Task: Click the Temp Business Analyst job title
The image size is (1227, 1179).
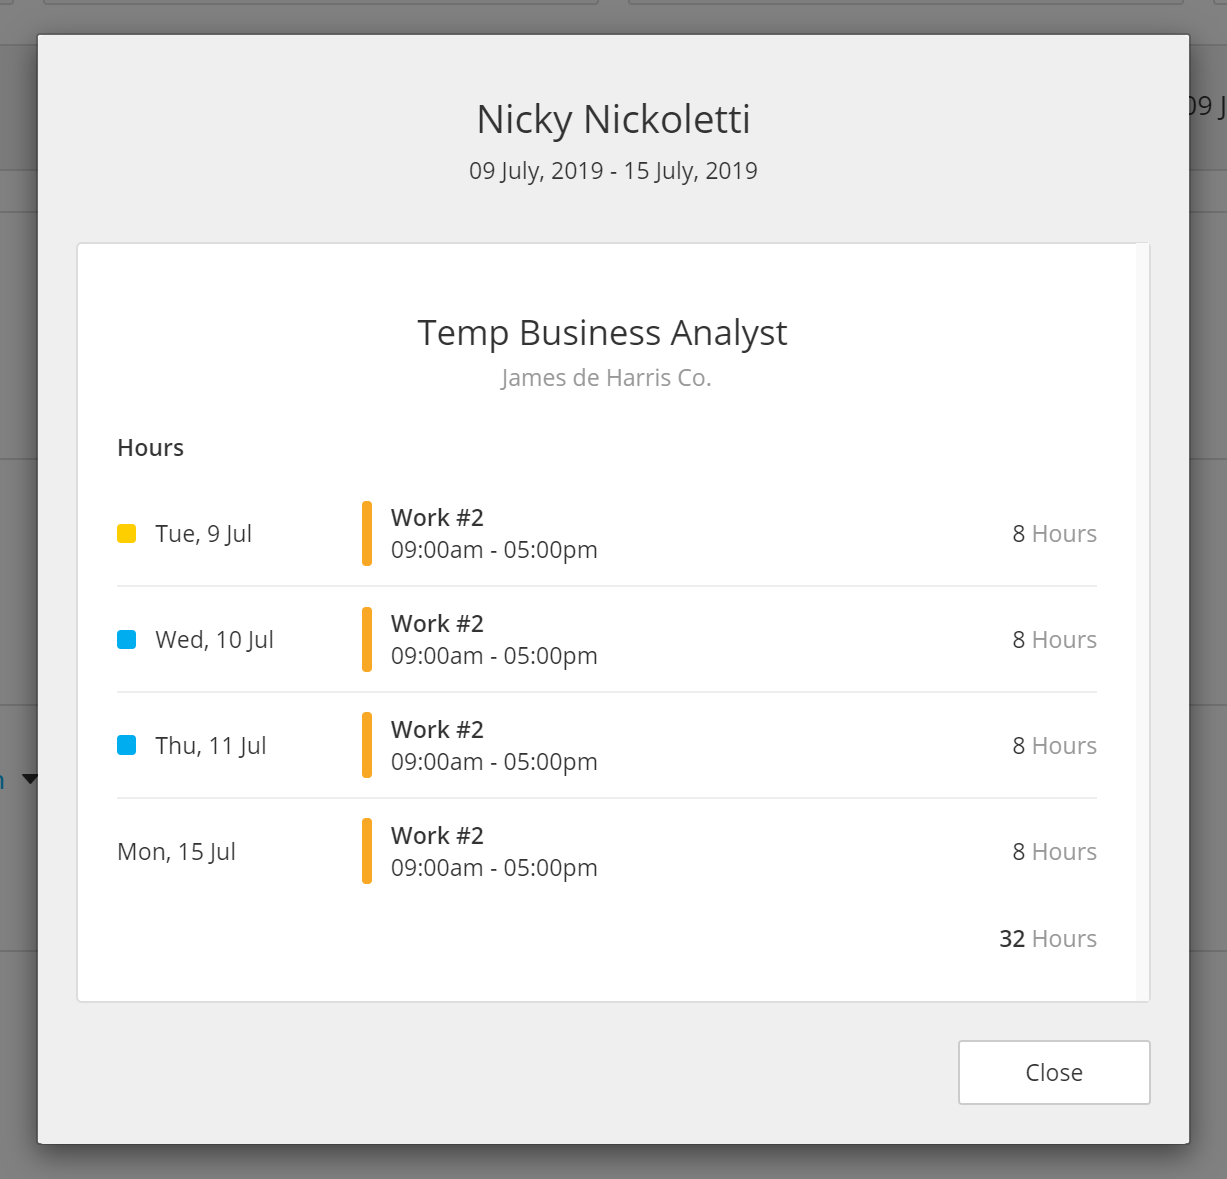Action: (602, 333)
